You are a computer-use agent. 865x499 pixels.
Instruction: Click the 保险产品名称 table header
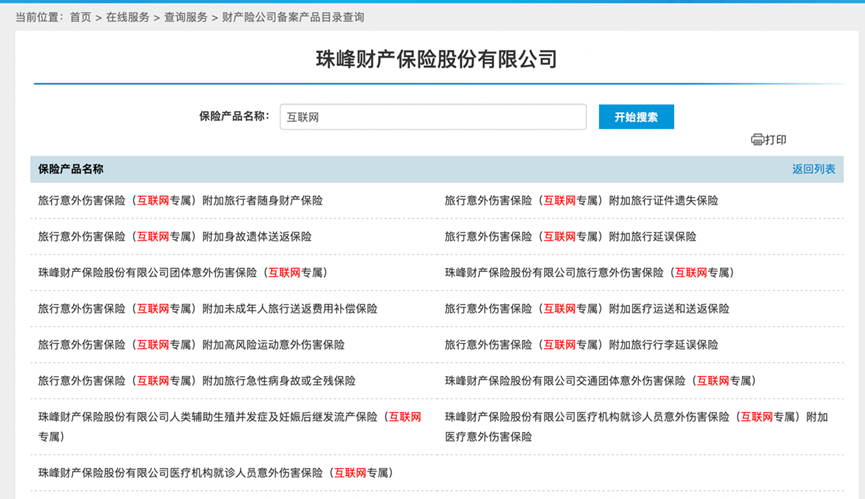pyautogui.click(x=71, y=169)
